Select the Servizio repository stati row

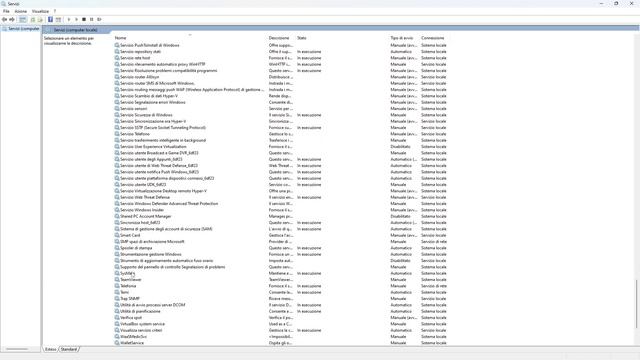click(281, 52)
